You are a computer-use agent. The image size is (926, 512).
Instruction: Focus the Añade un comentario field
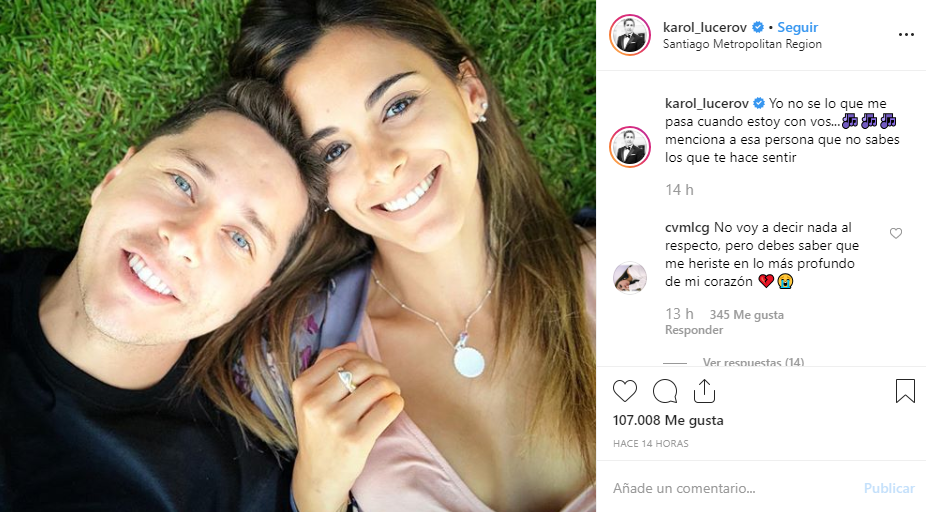(x=732, y=488)
